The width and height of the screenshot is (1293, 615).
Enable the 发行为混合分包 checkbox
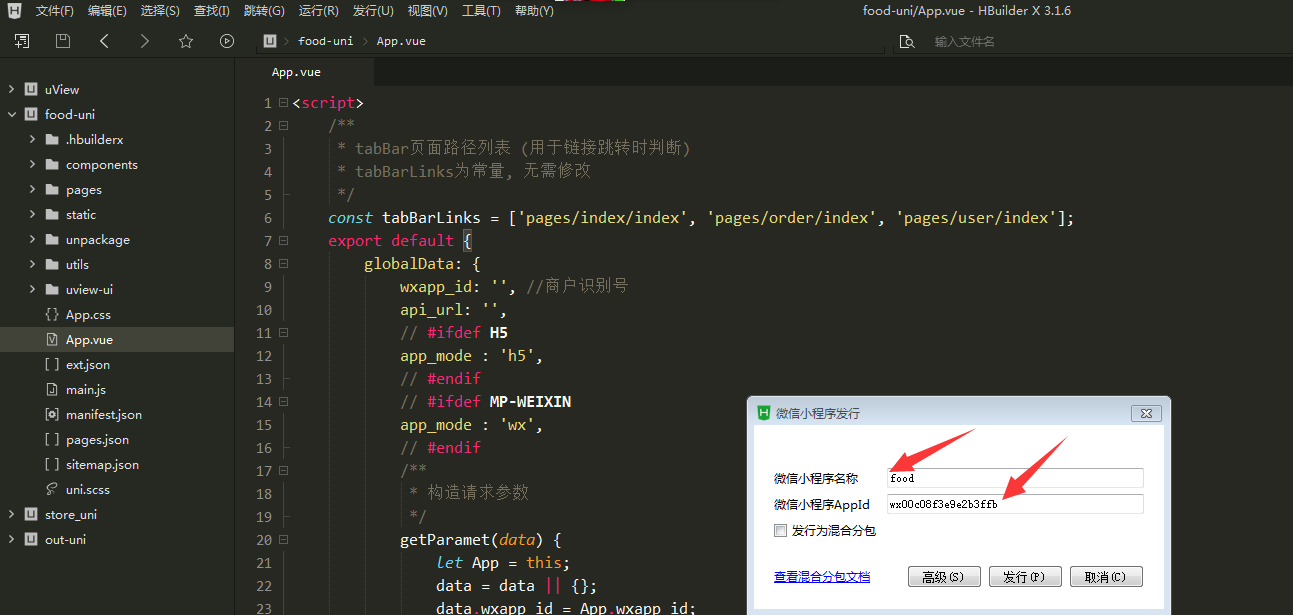coord(780,531)
